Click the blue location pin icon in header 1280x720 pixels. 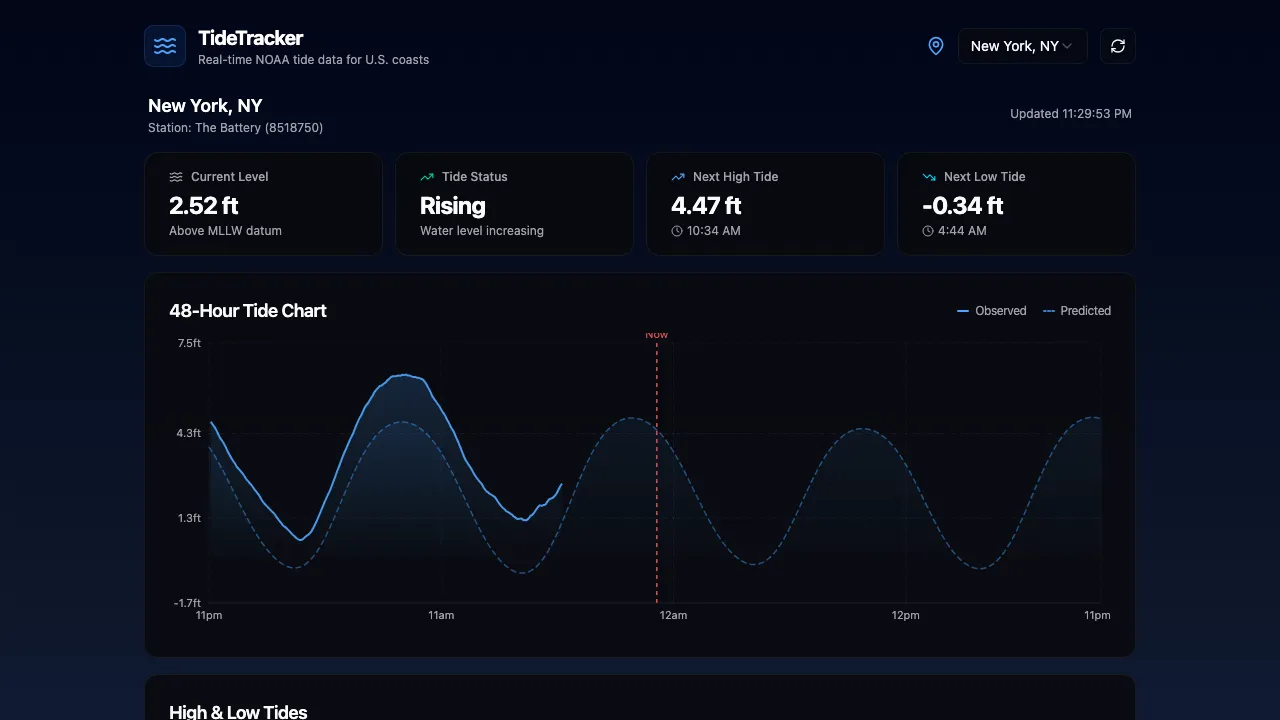click(935, 45)
